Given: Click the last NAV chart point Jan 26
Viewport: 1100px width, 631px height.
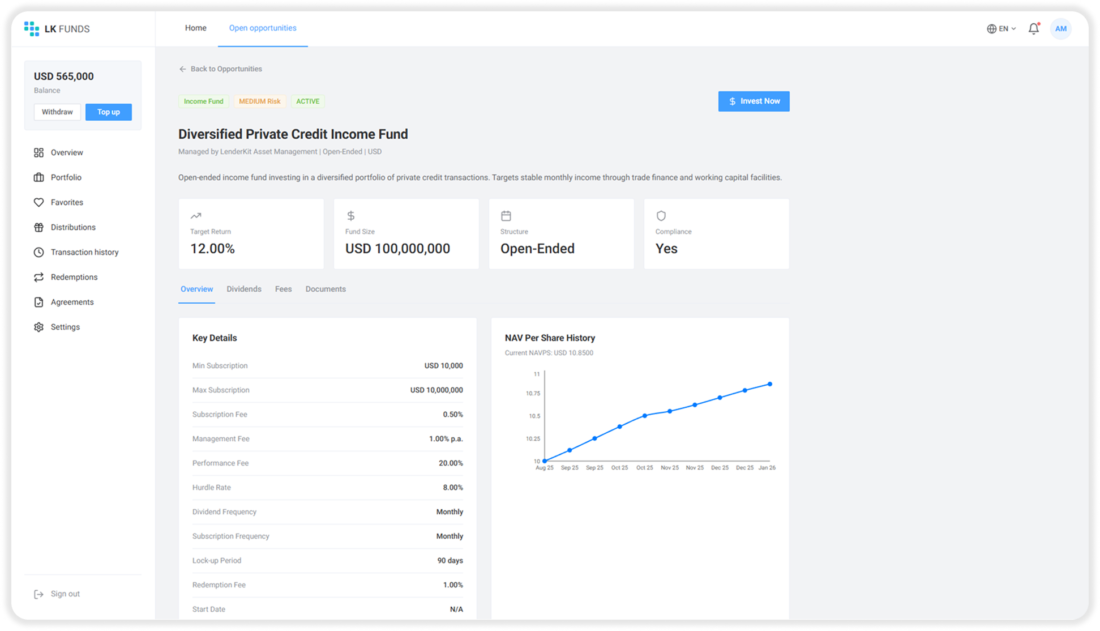Looking at the screenshot, I should tap(770, 384).
